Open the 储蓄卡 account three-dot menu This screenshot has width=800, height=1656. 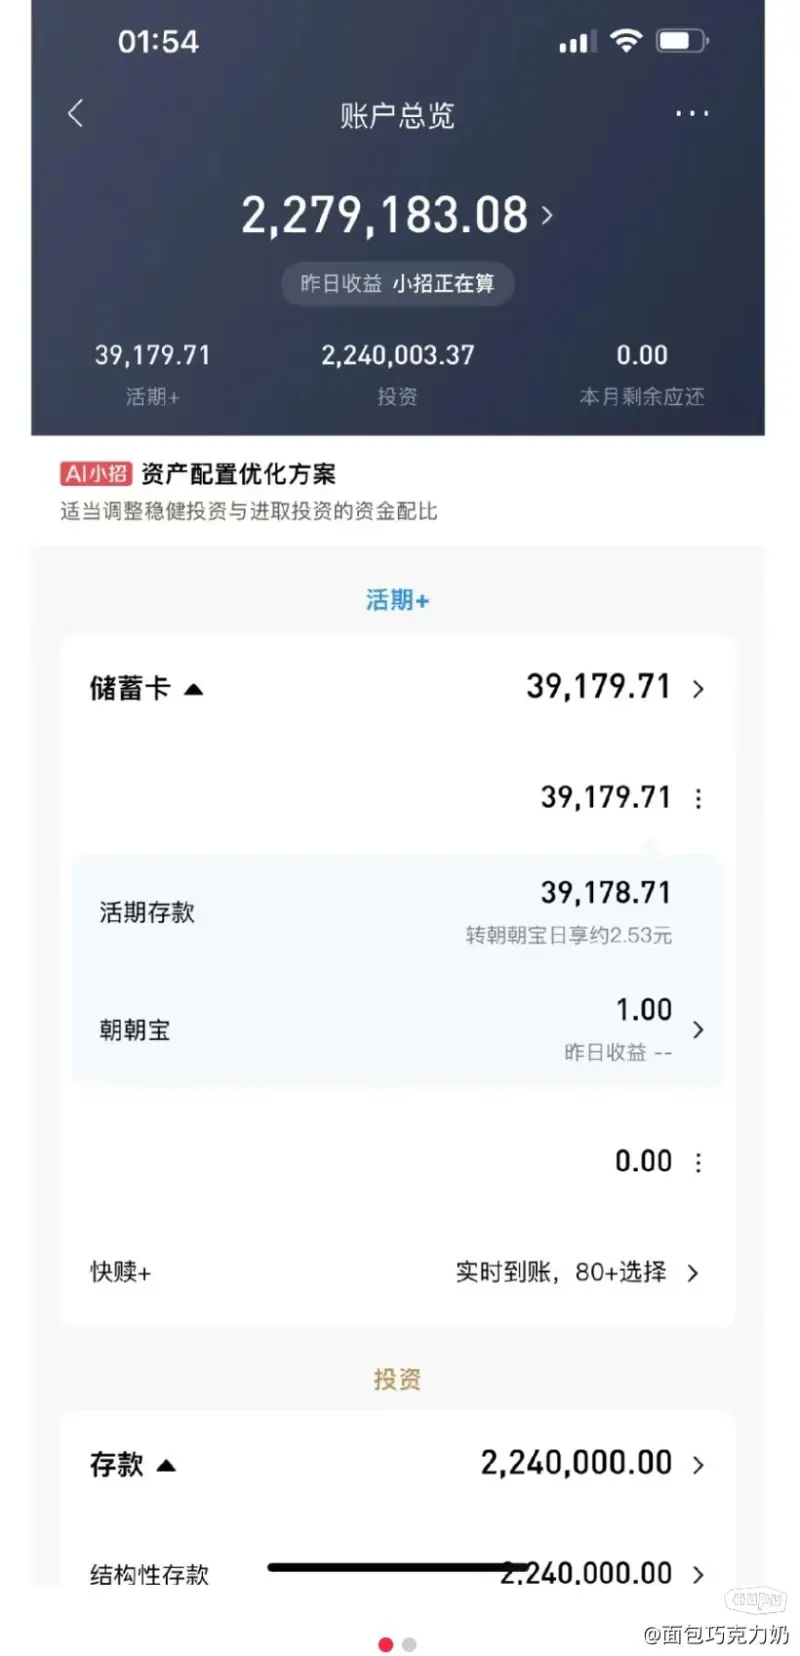pyautogui.click(x=696, y=798)
